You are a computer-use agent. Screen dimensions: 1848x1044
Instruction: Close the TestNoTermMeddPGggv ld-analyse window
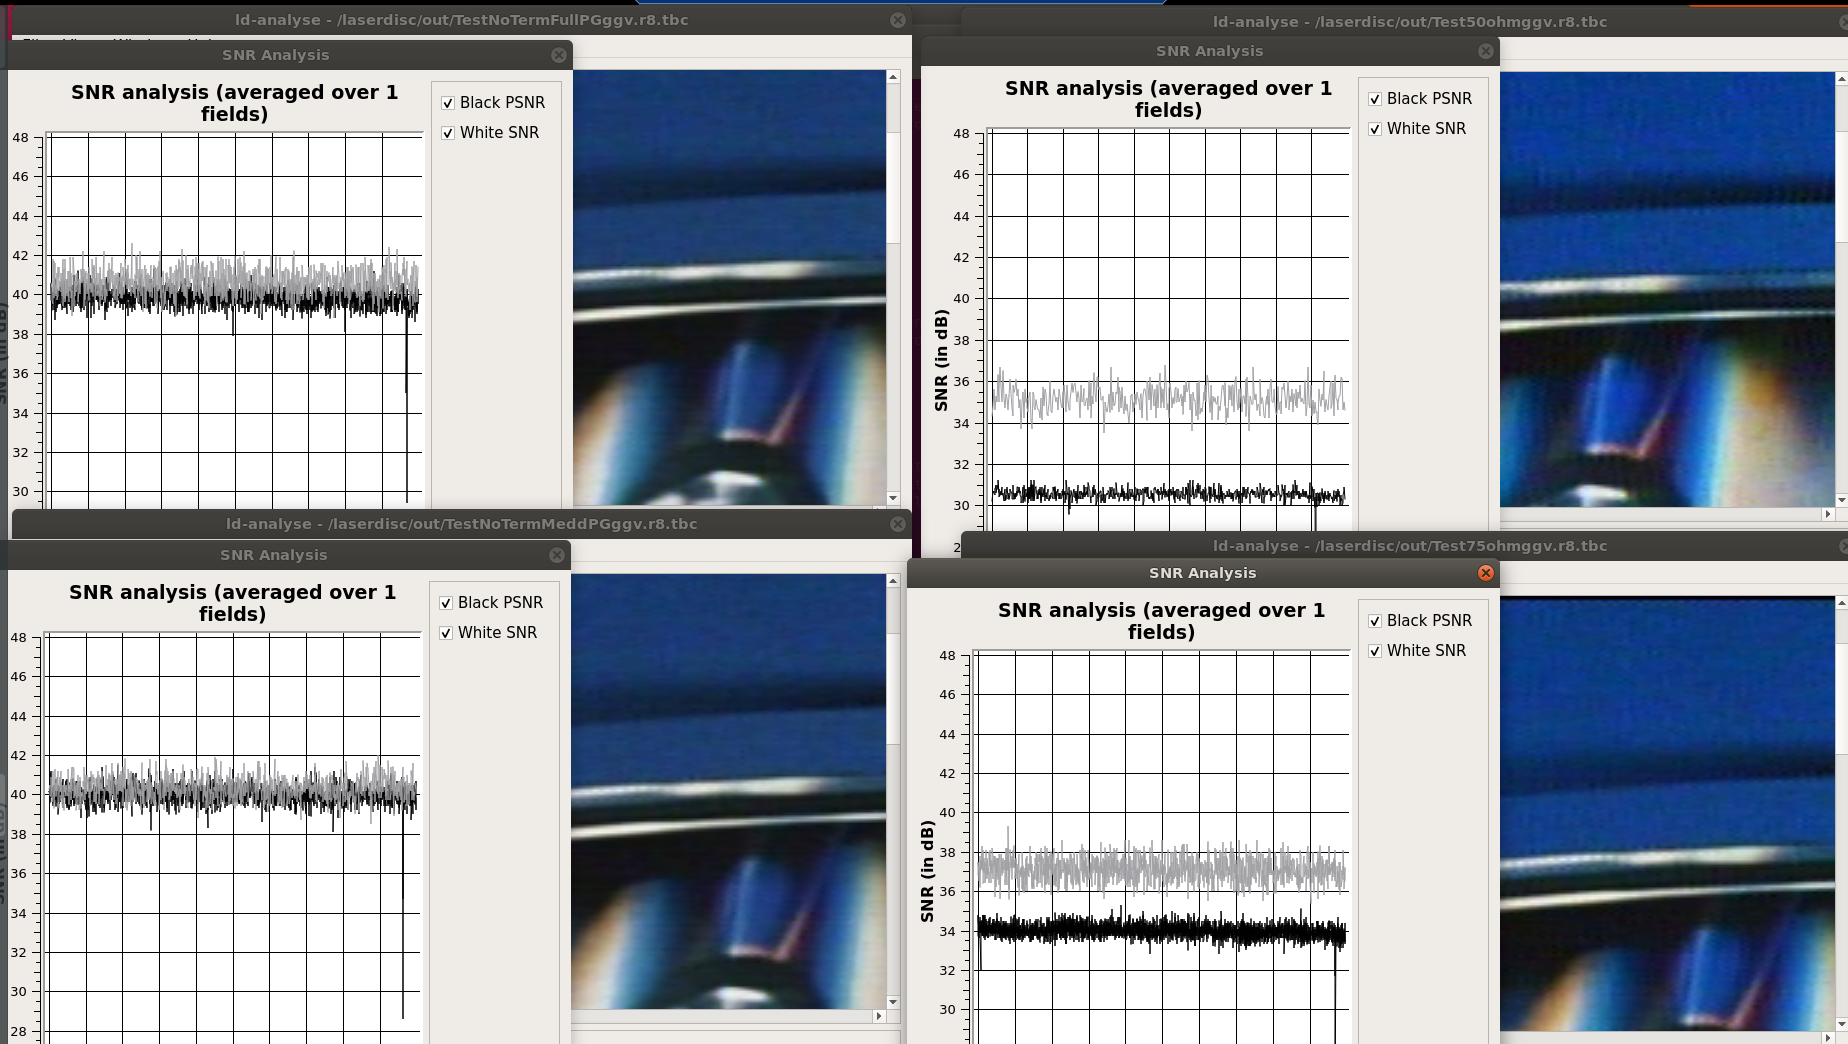[898, 524]
